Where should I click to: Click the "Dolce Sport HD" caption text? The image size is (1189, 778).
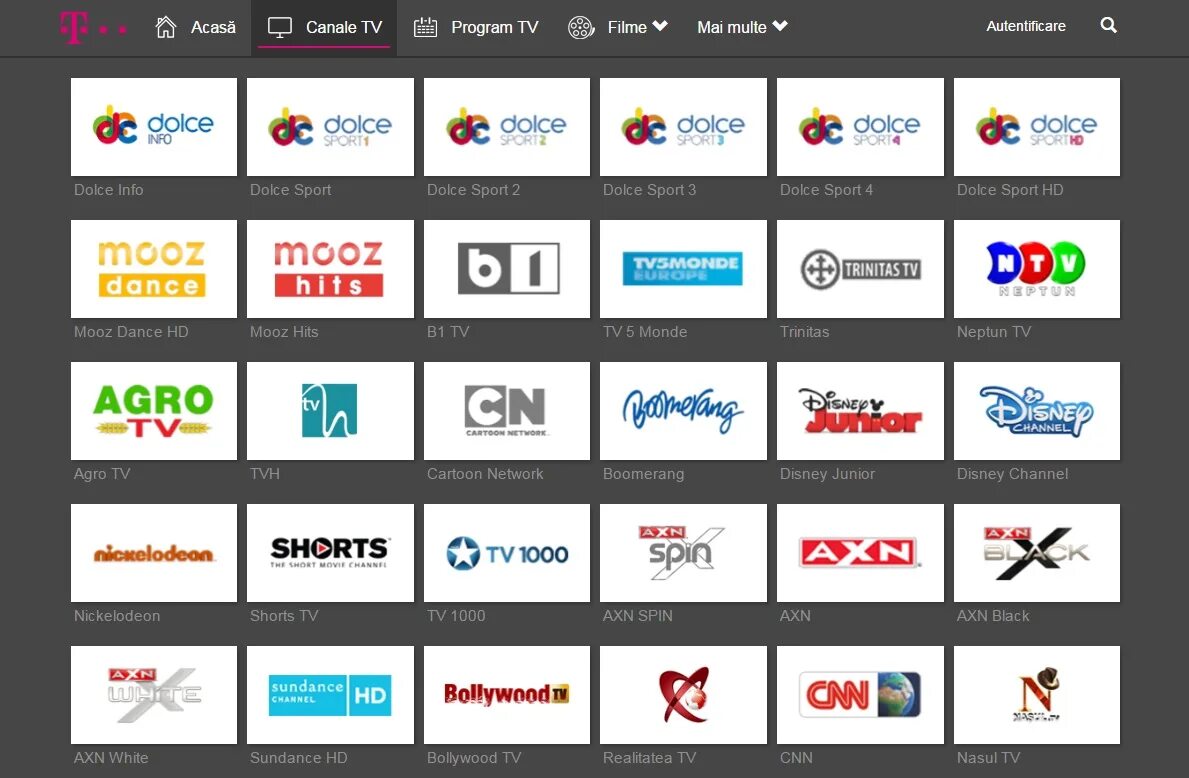click(x=1010, y=190)
